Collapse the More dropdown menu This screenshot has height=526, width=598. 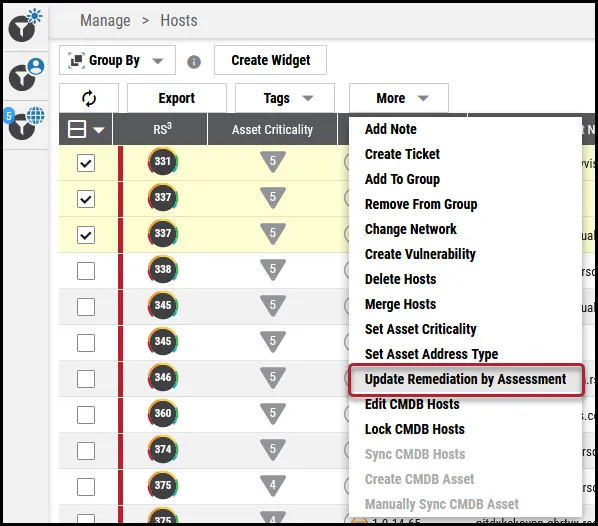[x=399, y=98]
